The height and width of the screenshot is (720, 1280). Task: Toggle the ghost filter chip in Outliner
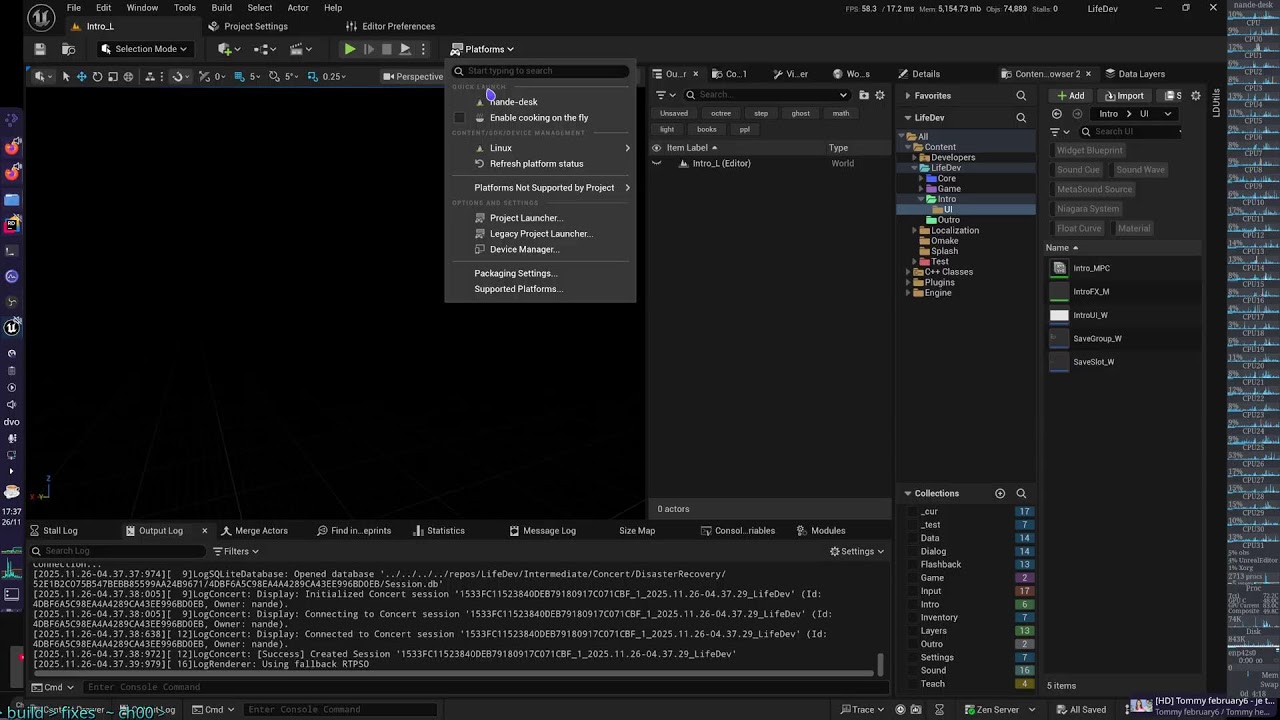tap(801, 113)
